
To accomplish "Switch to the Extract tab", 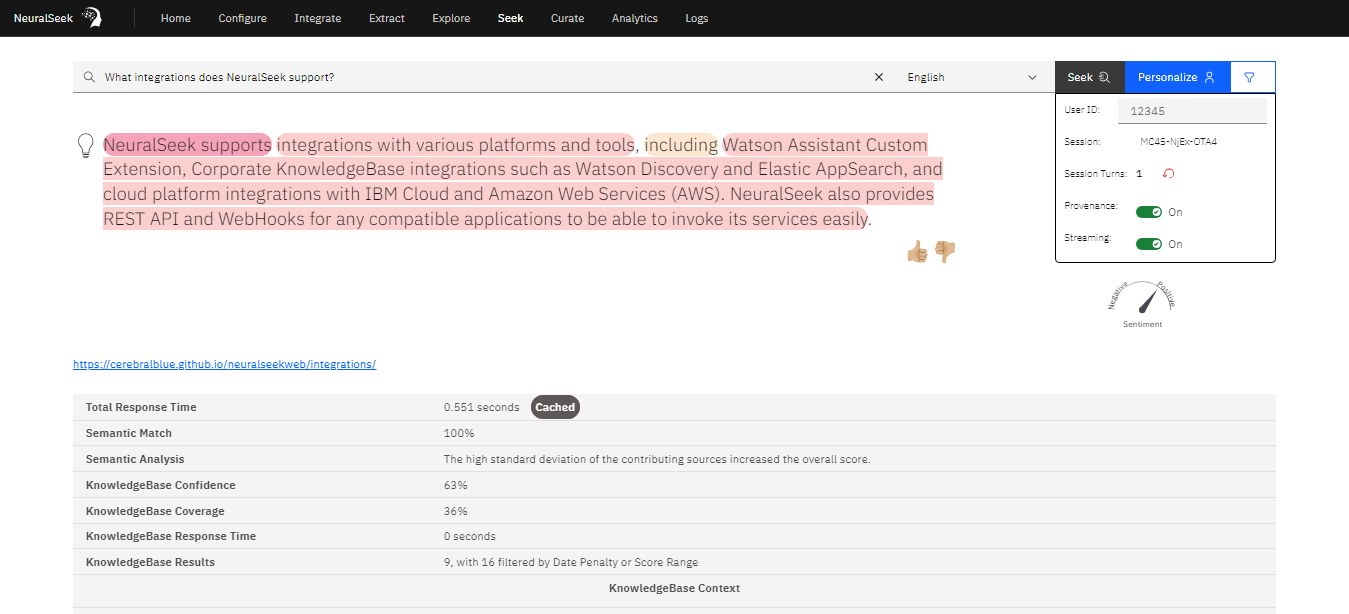I will click(387, 18).
